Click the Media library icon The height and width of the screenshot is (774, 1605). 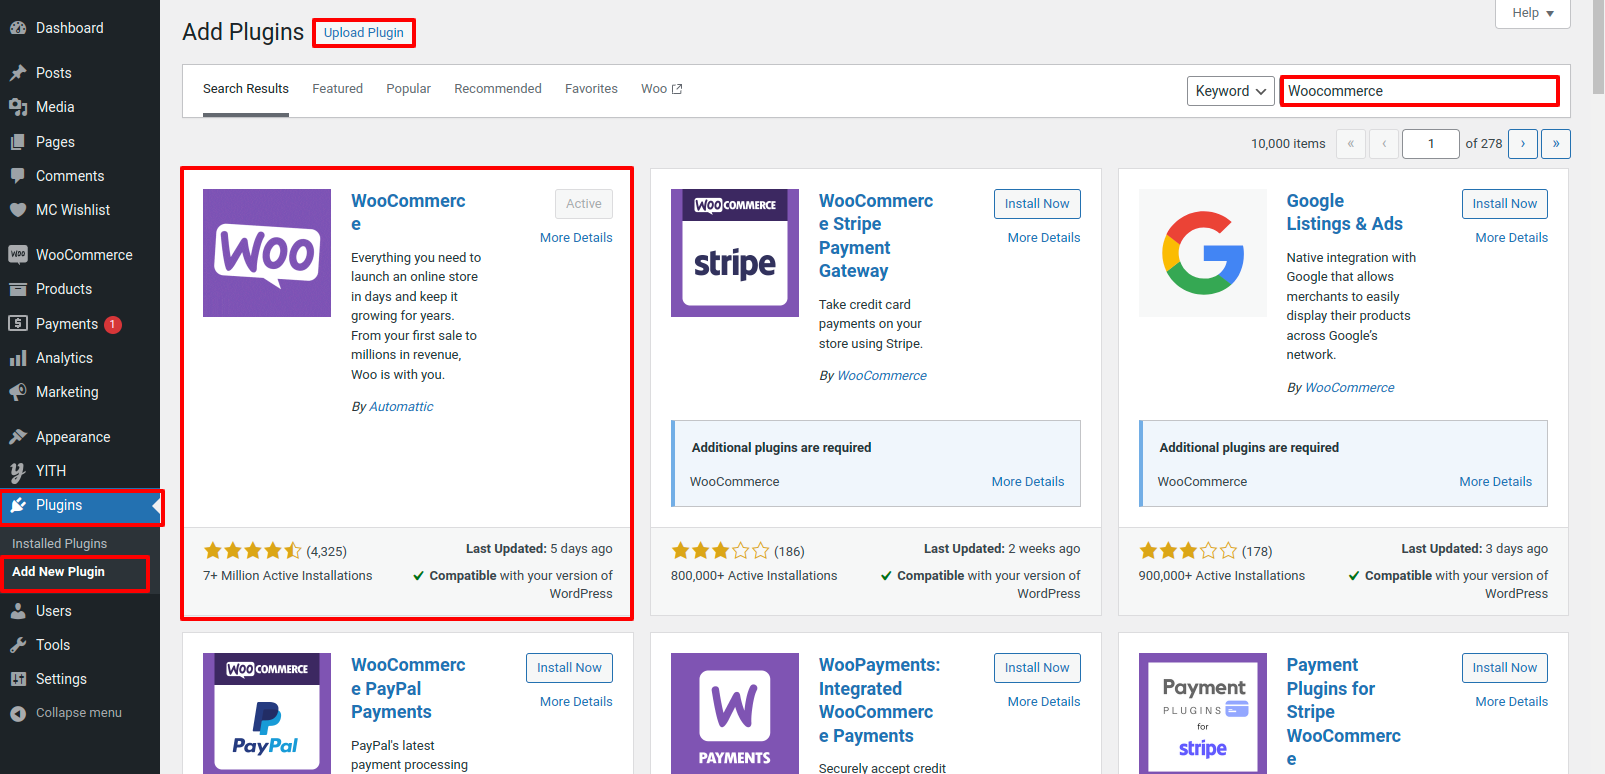point(18,107)
